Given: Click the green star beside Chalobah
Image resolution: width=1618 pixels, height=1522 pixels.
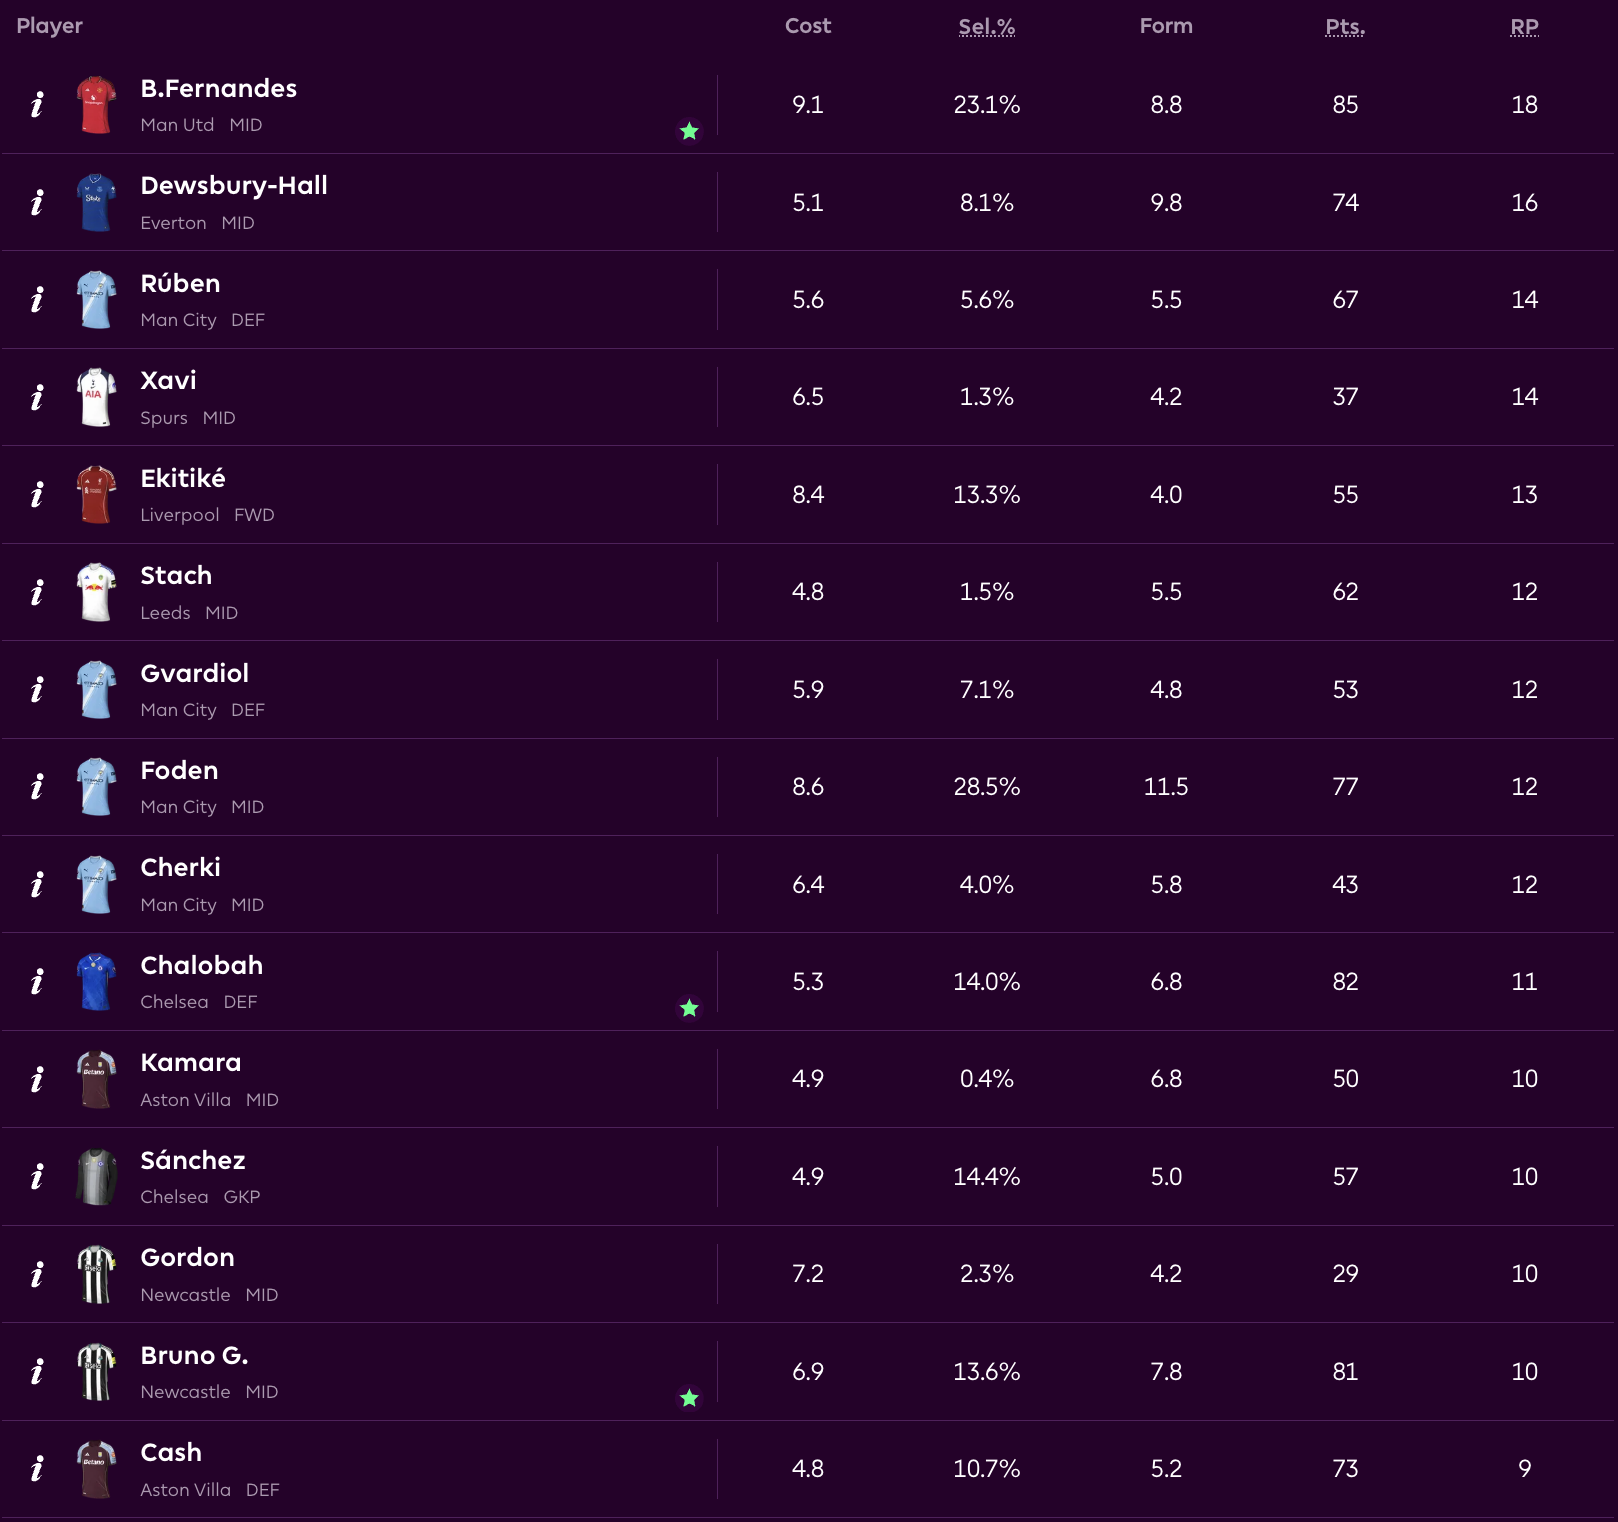Looking at the screenshot, I should 689,1008.
